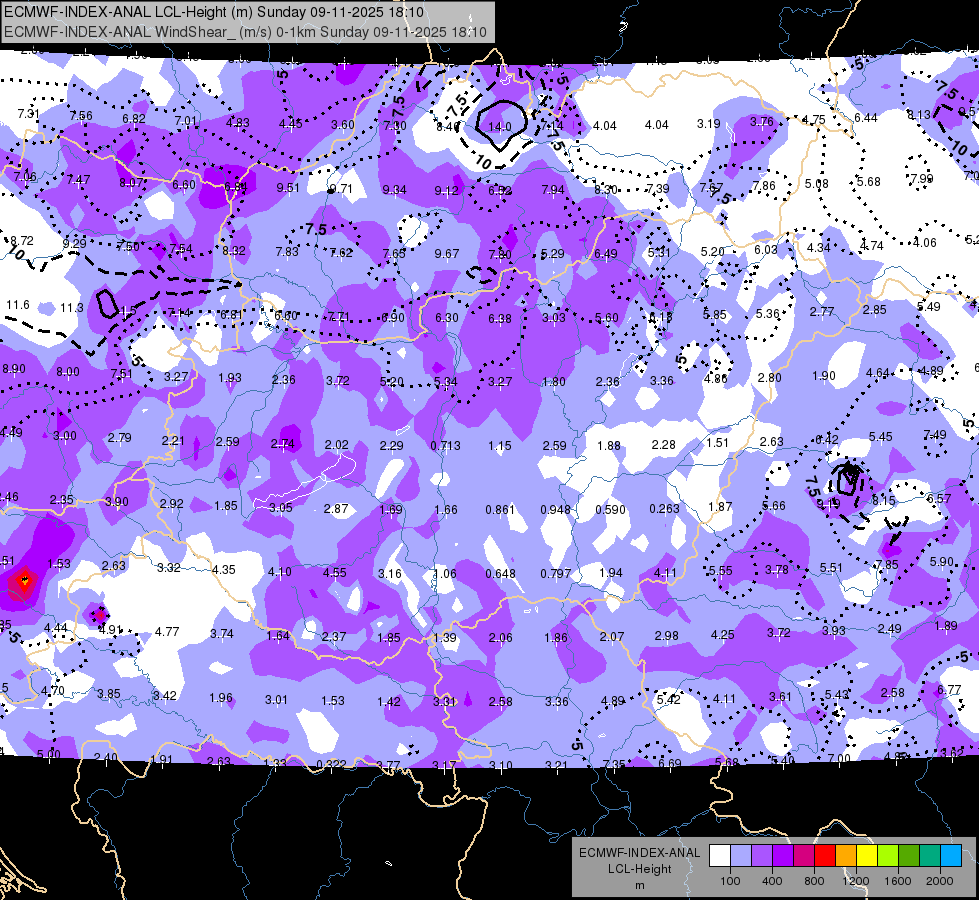Click the map value 0.263

point(664,509)
